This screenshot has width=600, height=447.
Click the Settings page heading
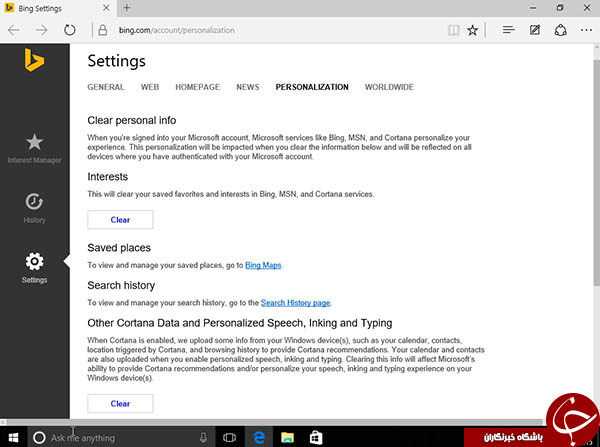[x=116, y=61]
